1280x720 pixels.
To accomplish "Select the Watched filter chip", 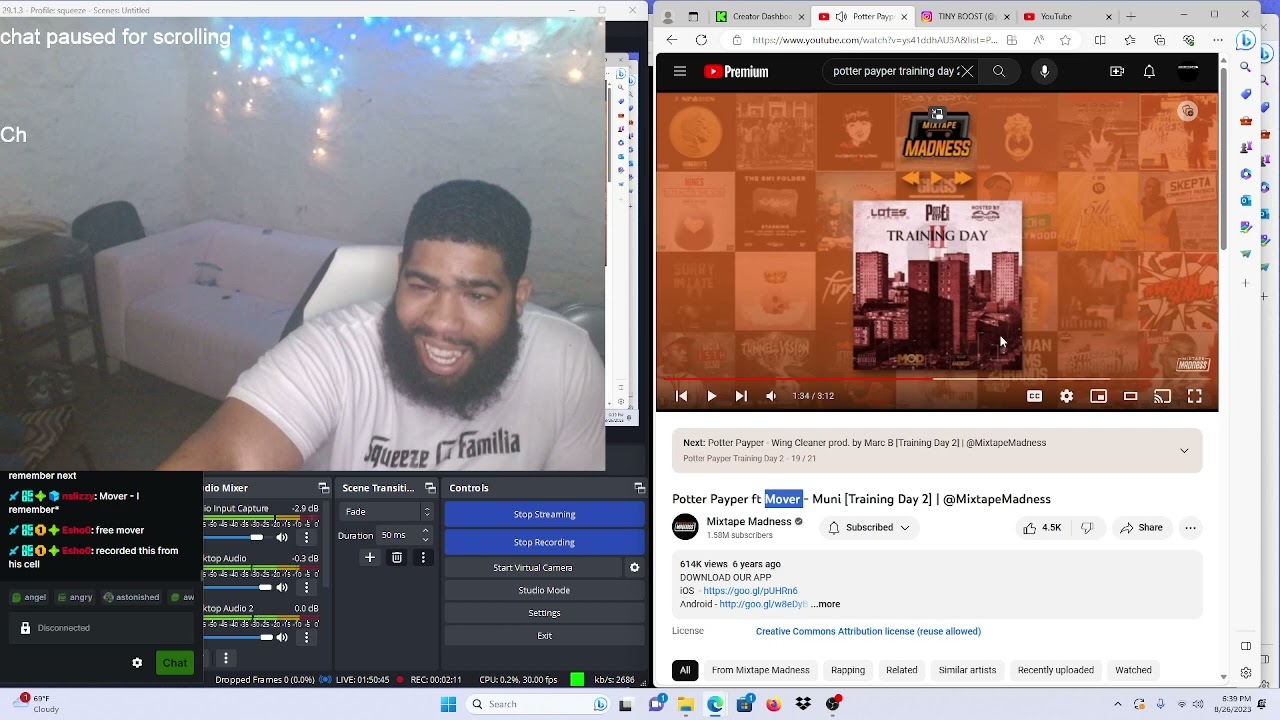I will click(x=1133, y=670).
